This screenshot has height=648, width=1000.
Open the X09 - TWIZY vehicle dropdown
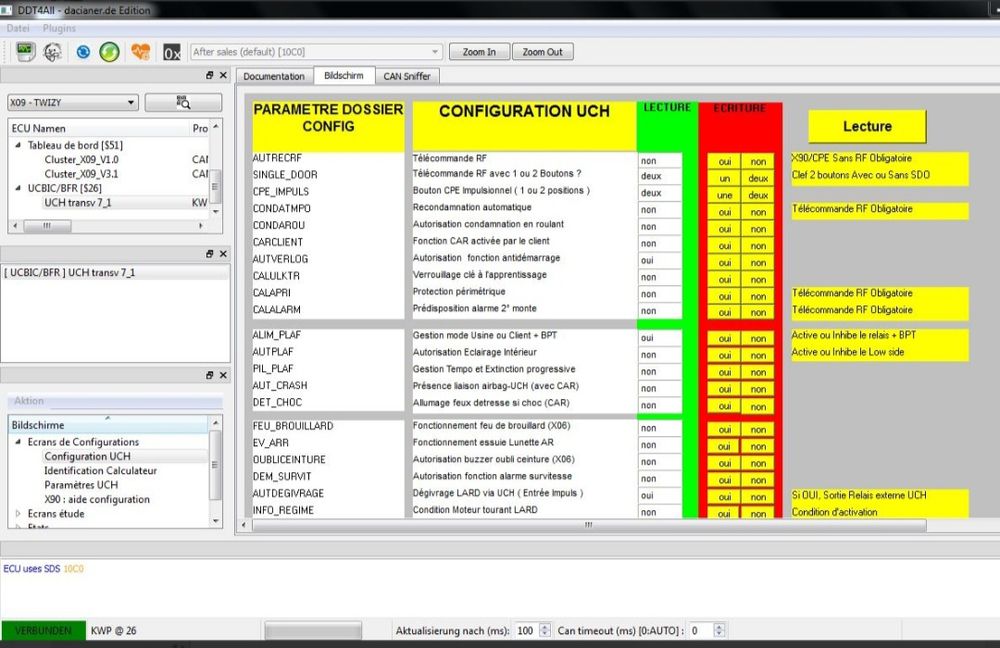(x=73, y=102)
